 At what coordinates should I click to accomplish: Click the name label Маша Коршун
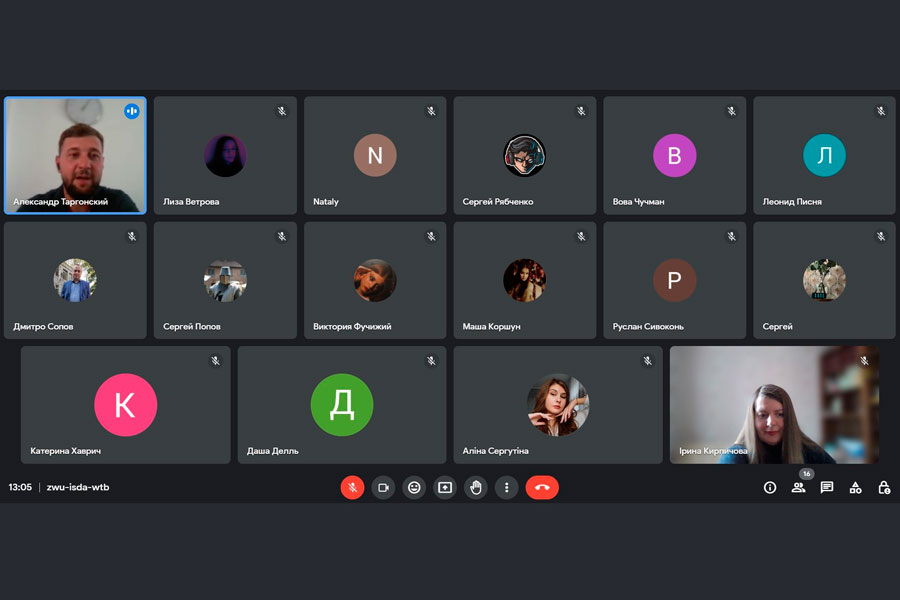(x=491, y=327)
